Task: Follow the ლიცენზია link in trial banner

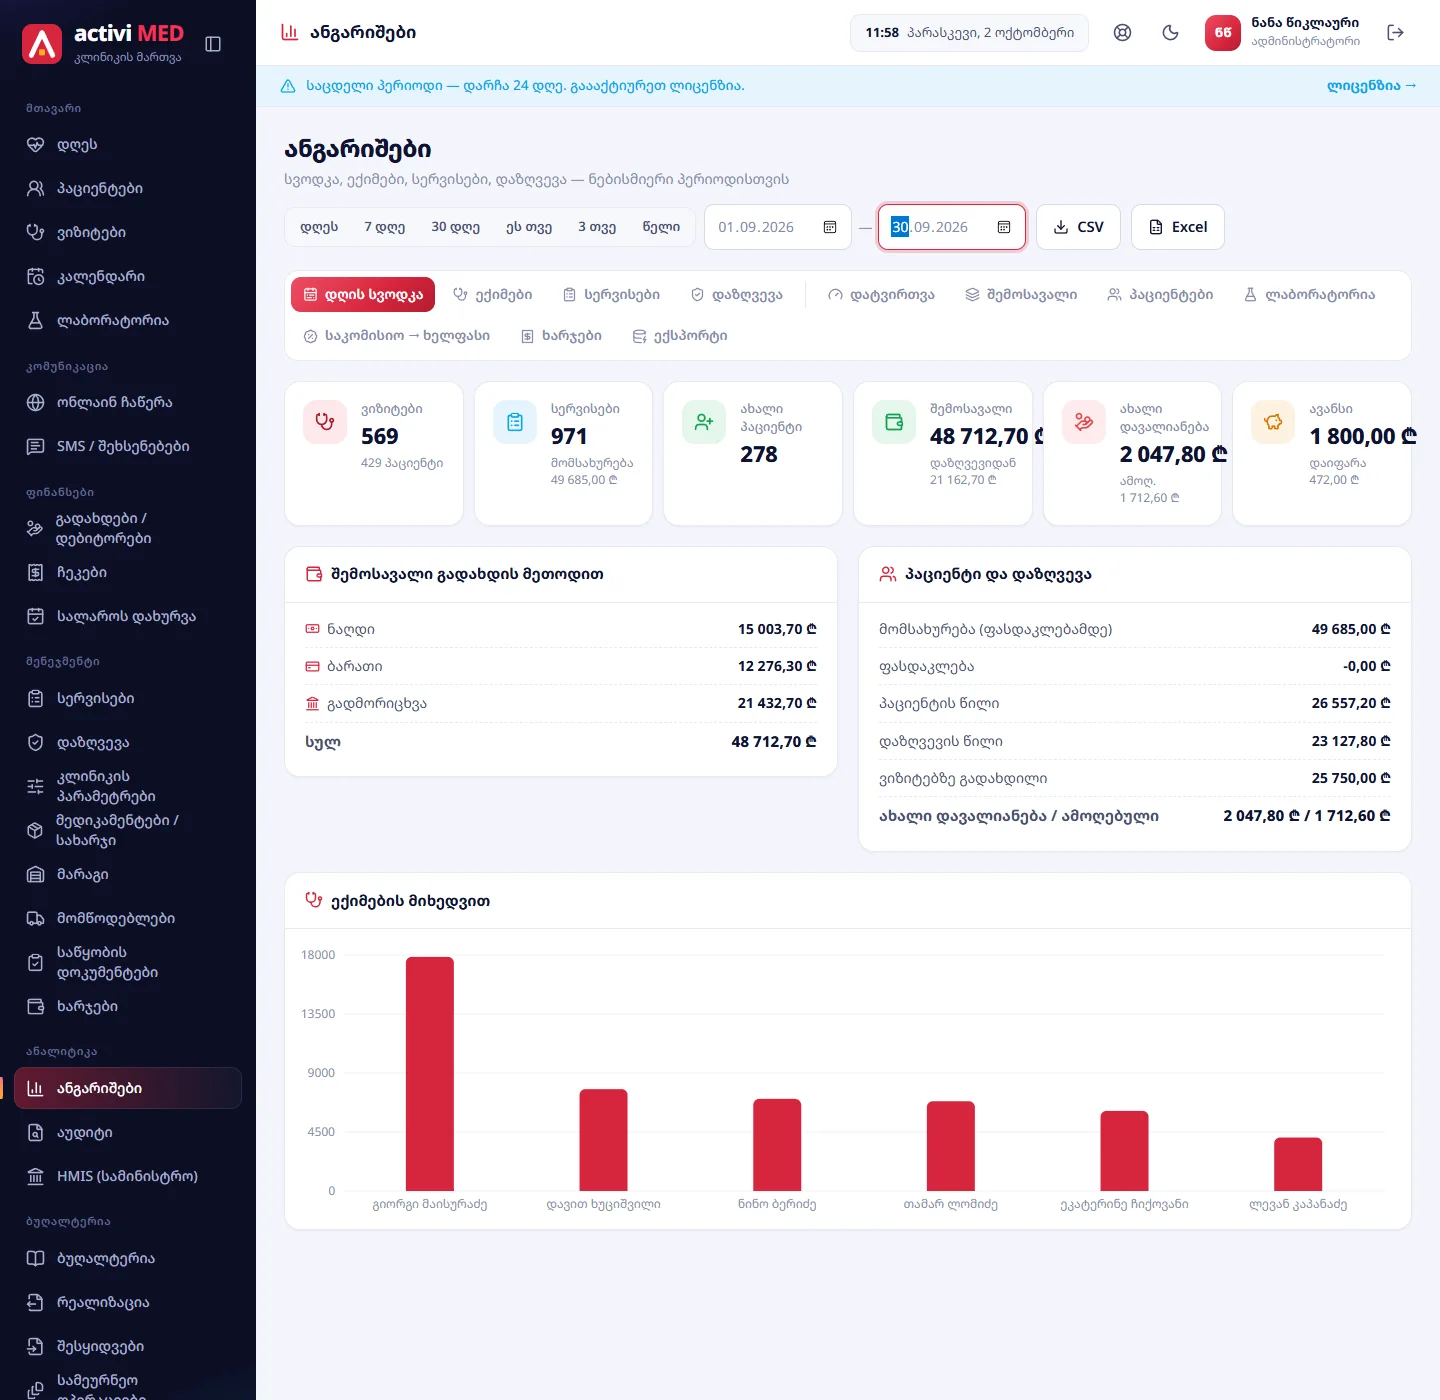Action: pyautogui.click(x=1372, y=86)
